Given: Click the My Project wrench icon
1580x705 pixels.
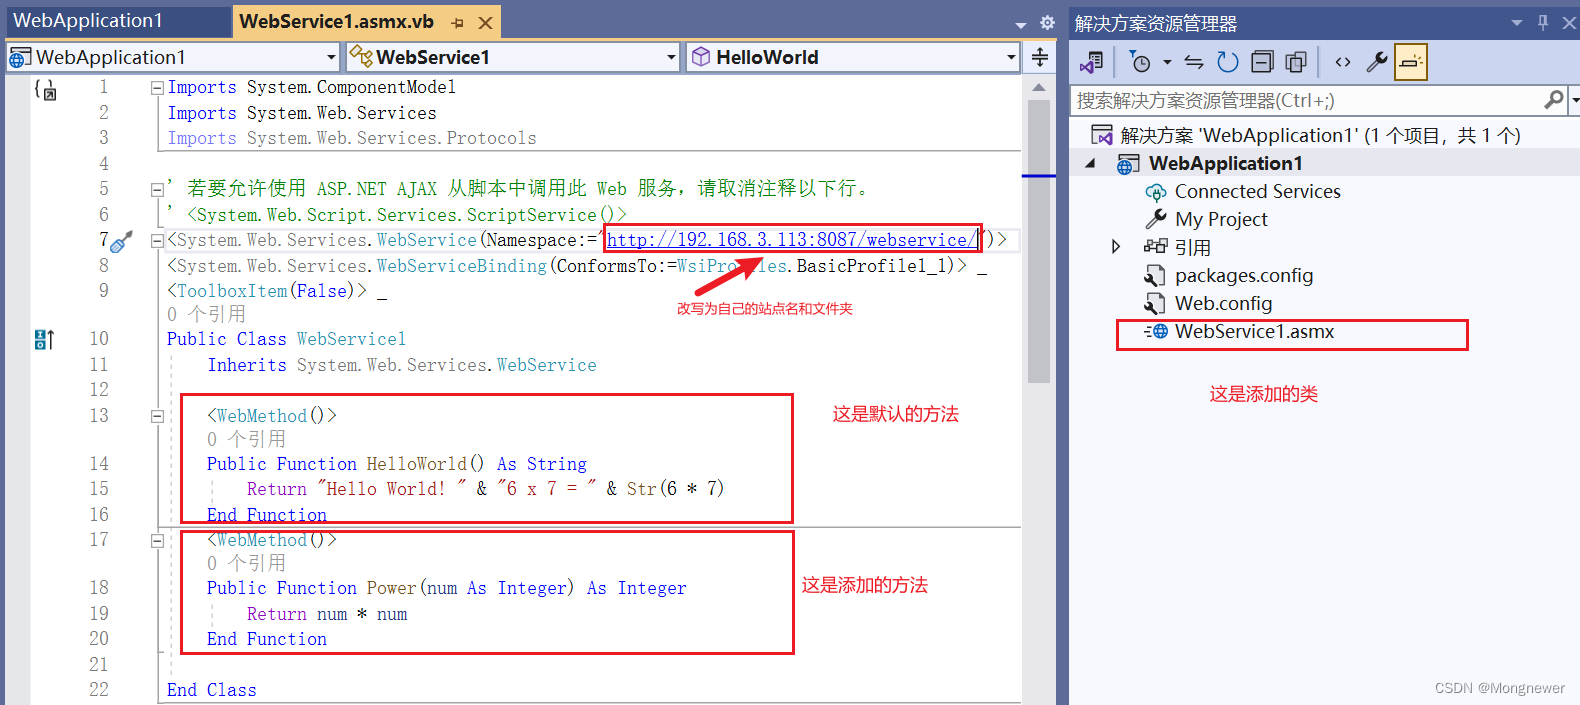Looking at the screenshot, I should click(x=1156, y=219).
